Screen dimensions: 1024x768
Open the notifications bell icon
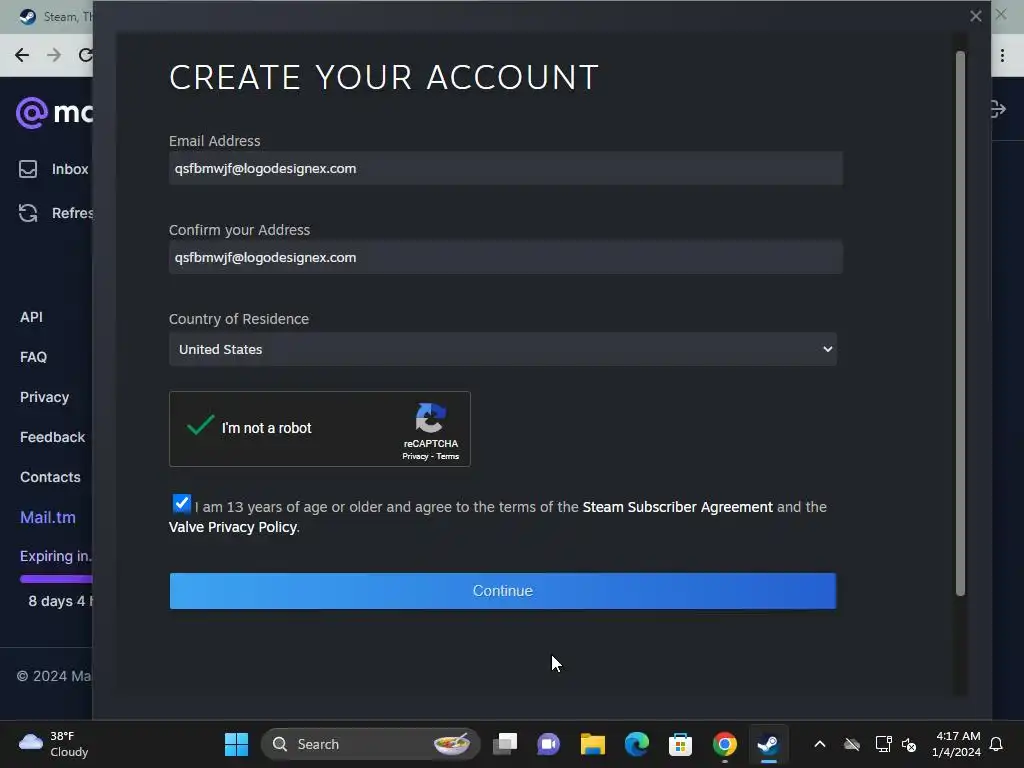coord(997,744)
